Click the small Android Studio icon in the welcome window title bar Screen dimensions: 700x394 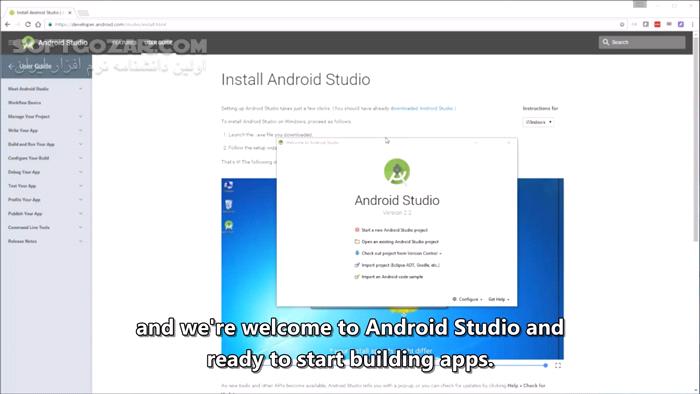[281, 143]
